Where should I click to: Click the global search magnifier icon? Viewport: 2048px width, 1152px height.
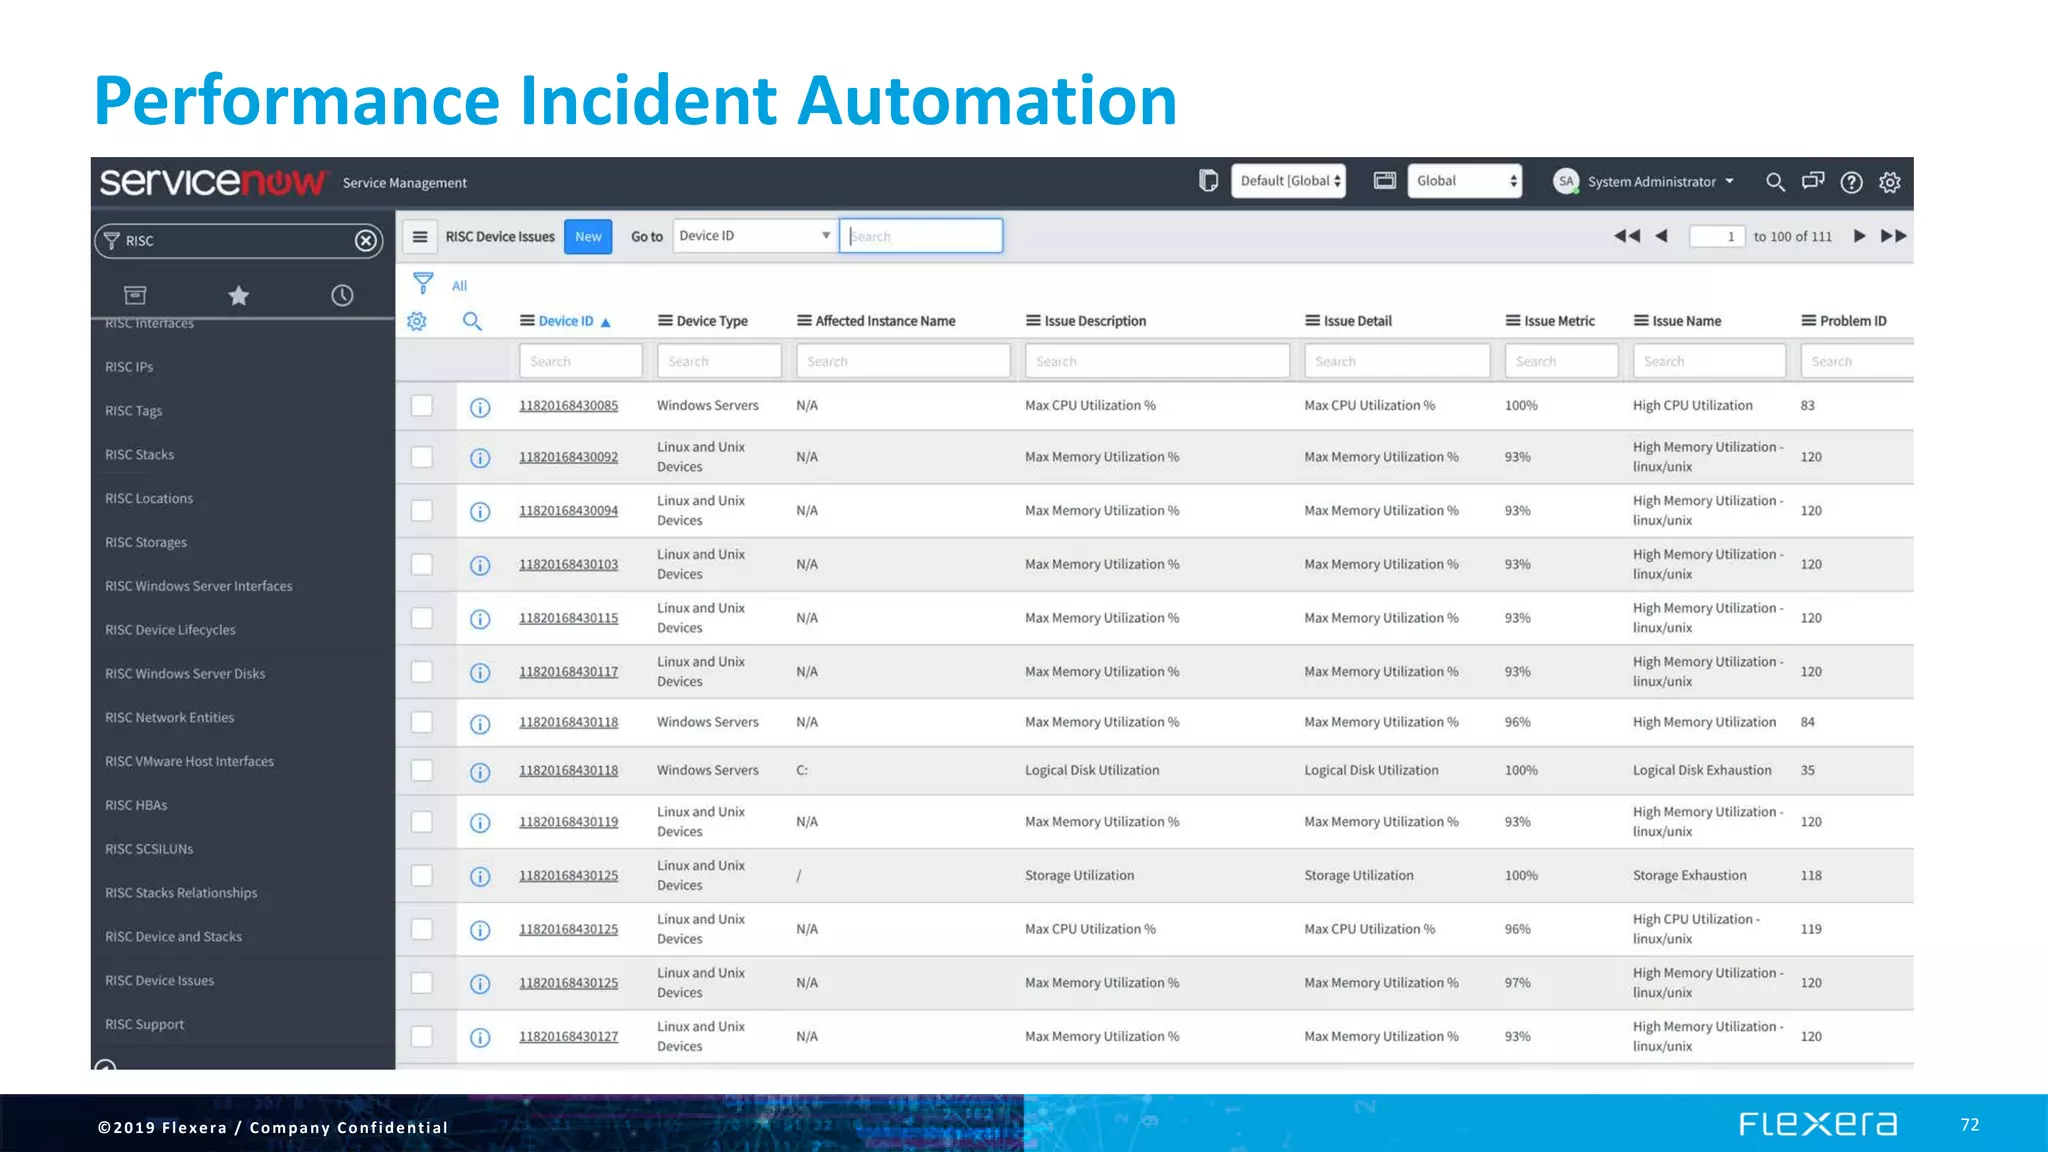(x=1775, y=182)
